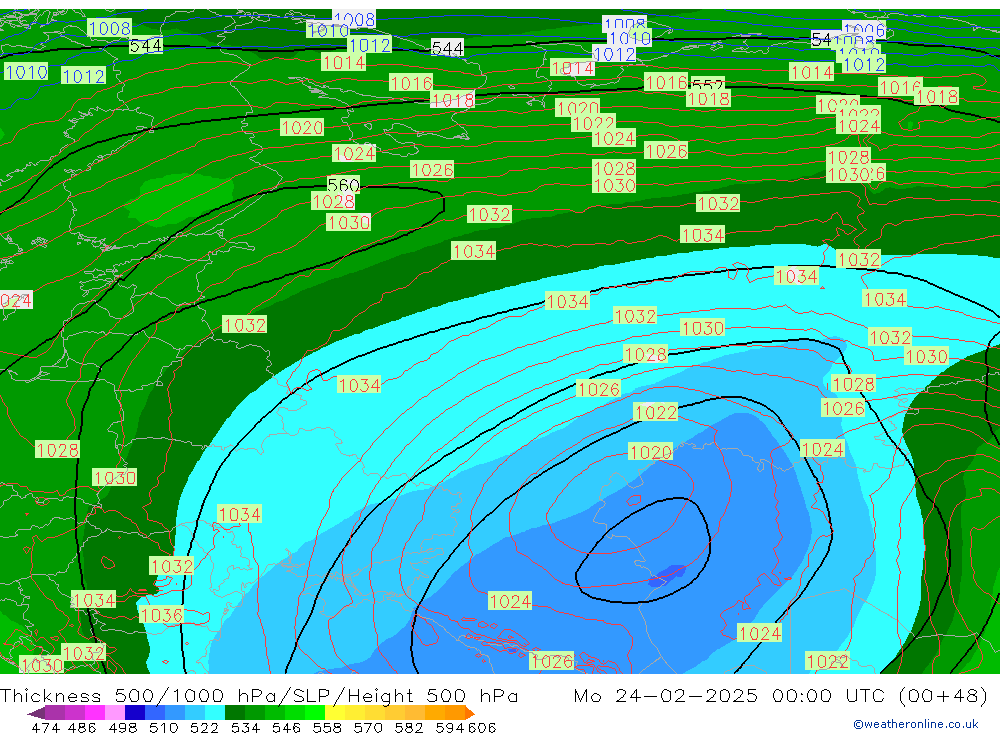Click the date text 'Mo 24-02-2025 00:00 UTC (00+48)'
This screenshot has width=1000, height=733.
click(781, 695)
